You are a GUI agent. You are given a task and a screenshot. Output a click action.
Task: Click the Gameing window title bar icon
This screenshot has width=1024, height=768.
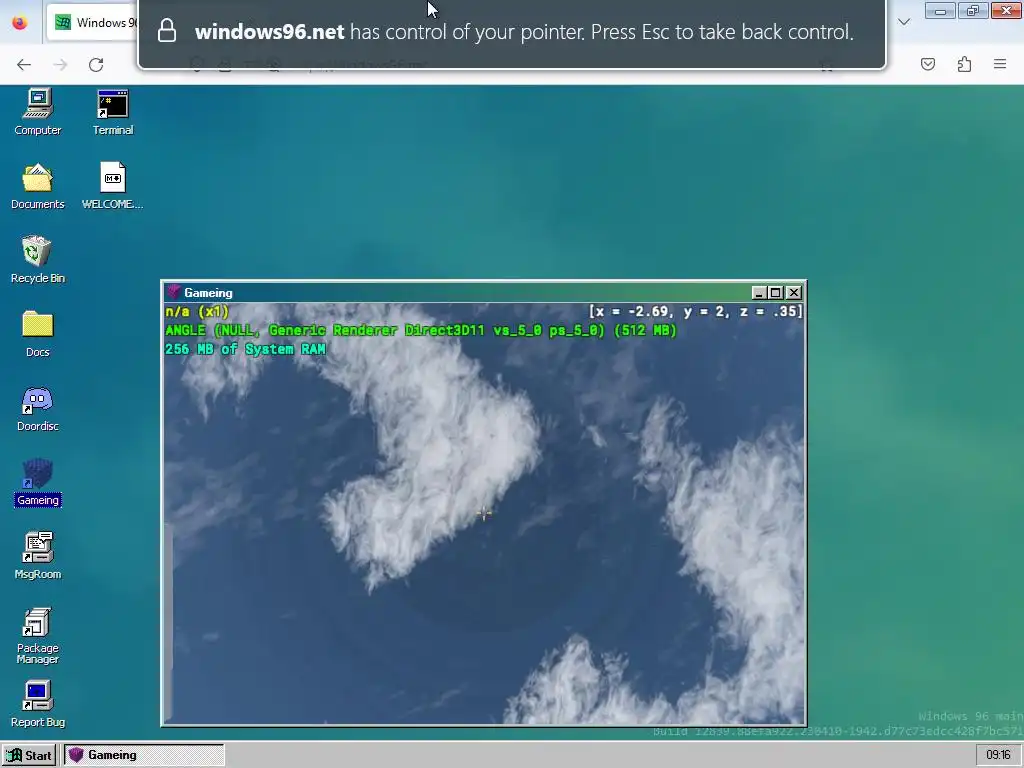tap(174, 292)
